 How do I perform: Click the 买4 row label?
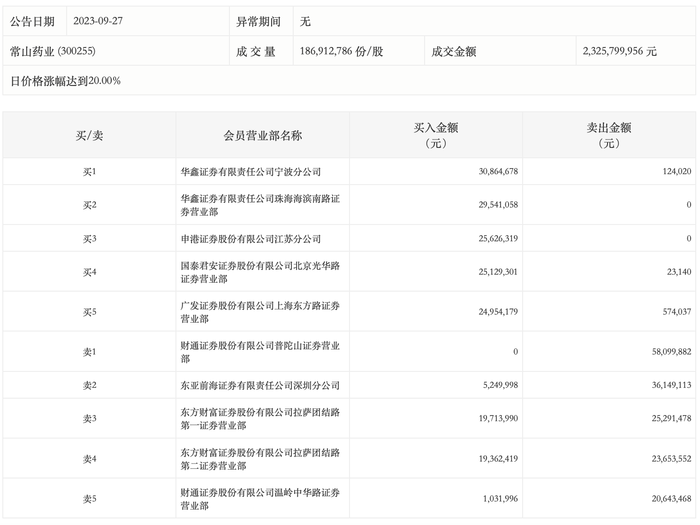[x=89, y=272]
